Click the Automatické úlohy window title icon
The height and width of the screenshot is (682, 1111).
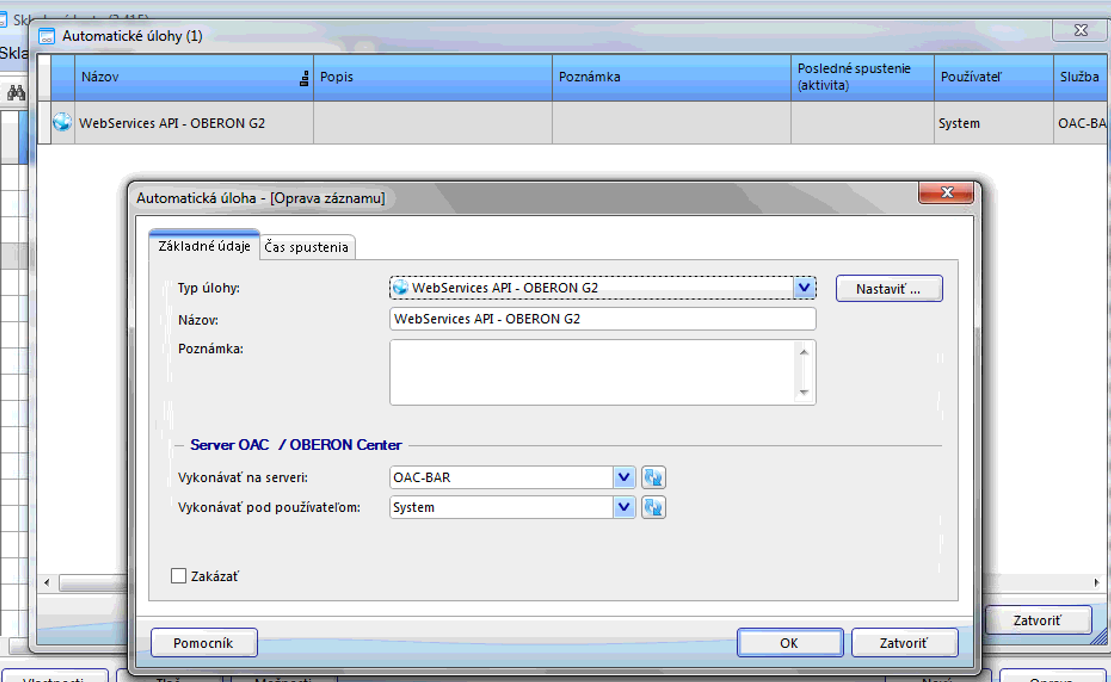[x=47, y=36]
